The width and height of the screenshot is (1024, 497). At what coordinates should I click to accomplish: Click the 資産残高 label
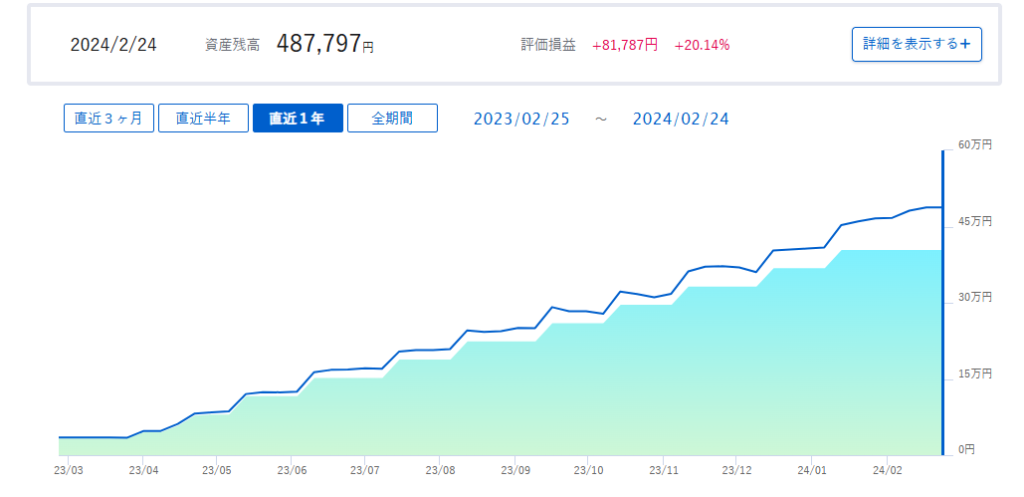[x=232, y=45]
